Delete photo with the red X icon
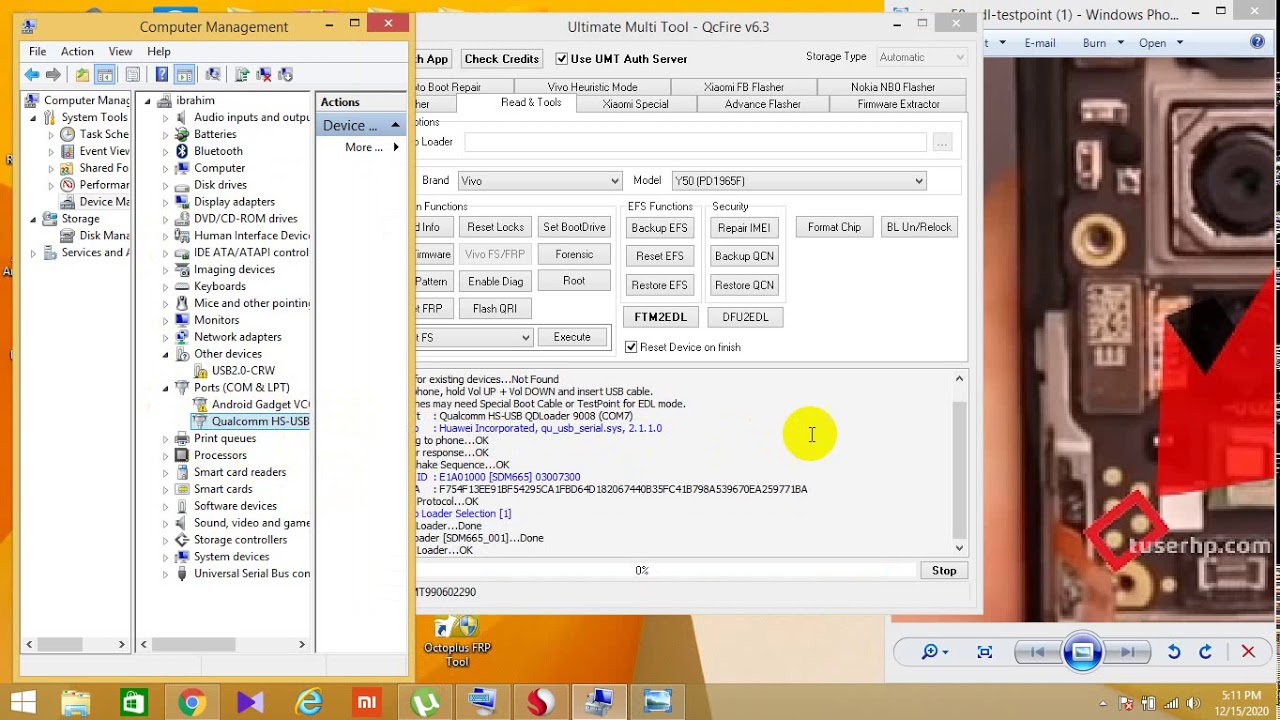 (1248, 652)
